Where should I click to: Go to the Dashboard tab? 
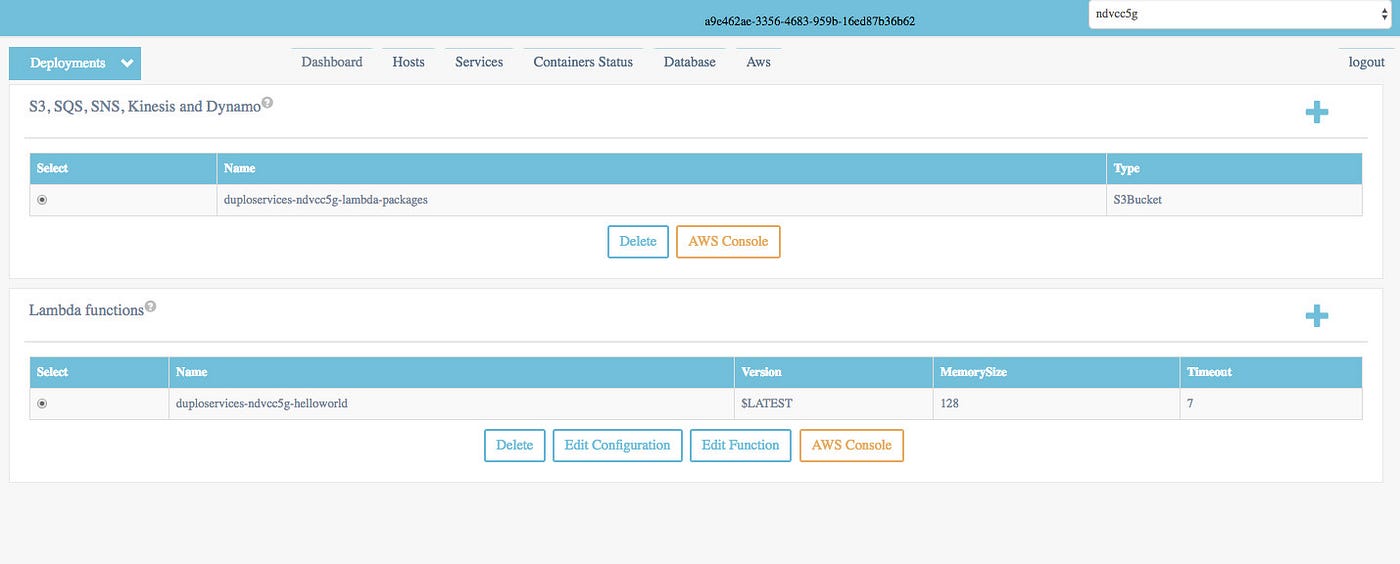coord(332,62)
